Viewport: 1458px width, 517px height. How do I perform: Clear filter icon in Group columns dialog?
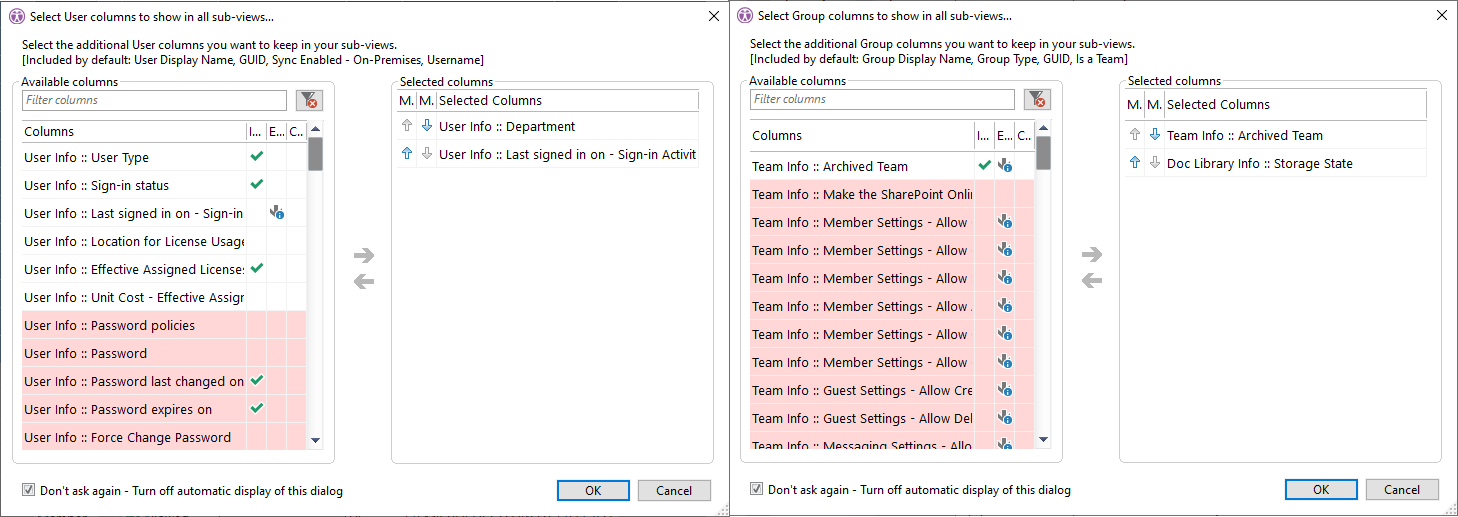click(x=1037, y=99)
